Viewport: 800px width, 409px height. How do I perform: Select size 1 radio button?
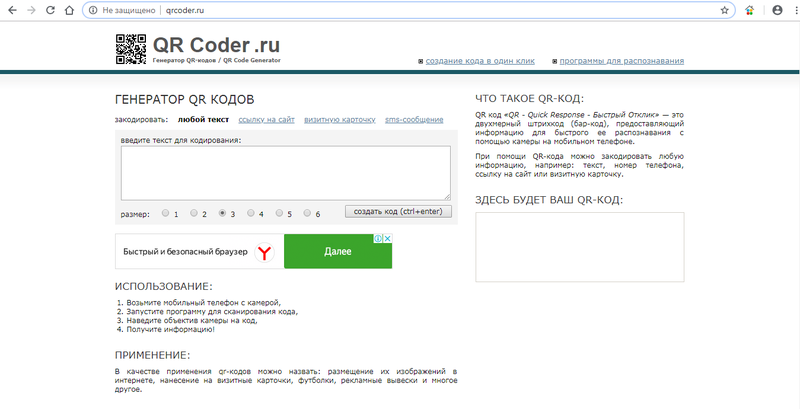point(165,213)
